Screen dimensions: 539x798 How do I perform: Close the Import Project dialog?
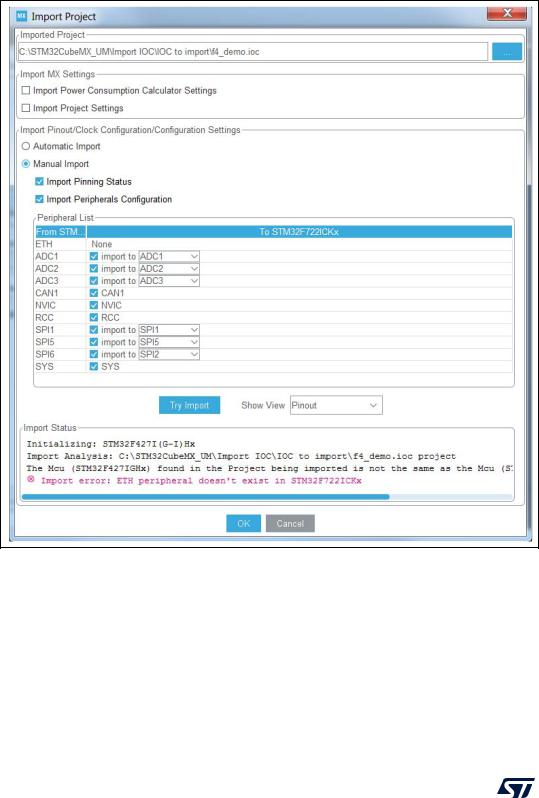506,14
